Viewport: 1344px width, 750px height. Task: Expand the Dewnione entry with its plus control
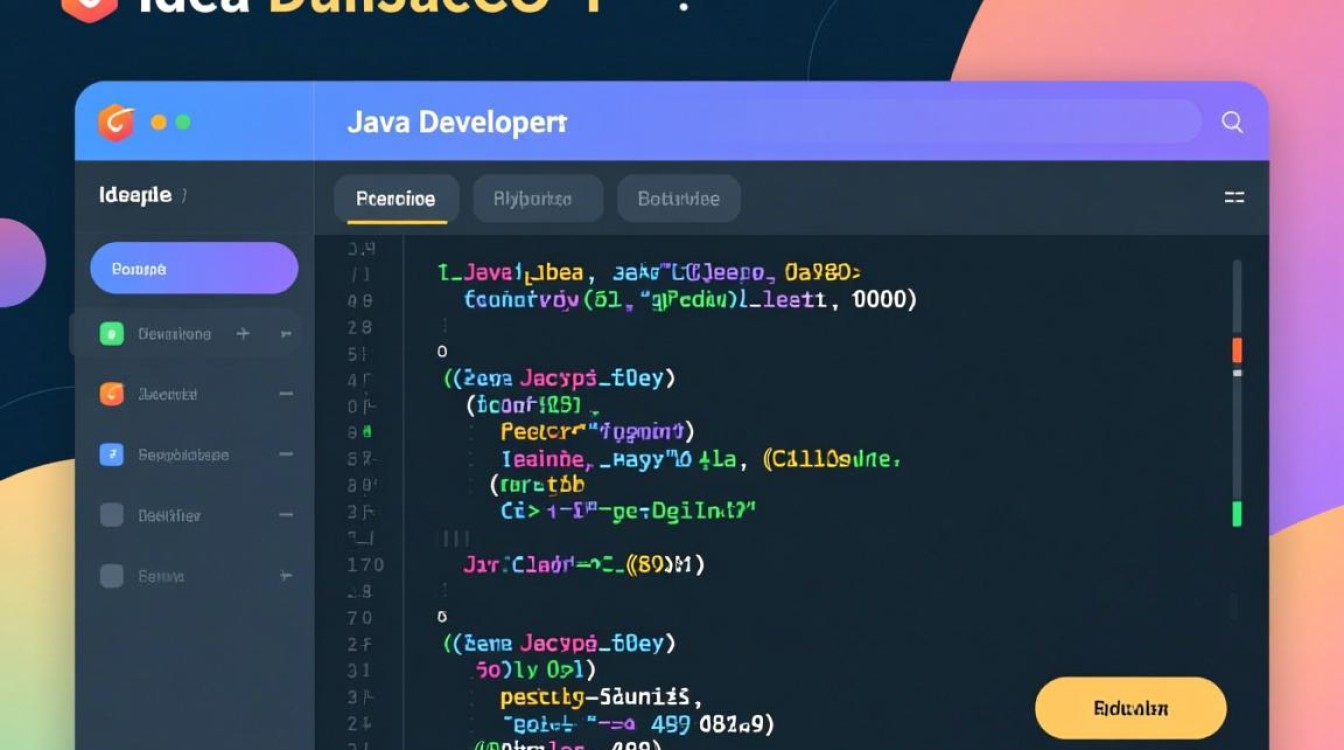click(x=242, y=334)
